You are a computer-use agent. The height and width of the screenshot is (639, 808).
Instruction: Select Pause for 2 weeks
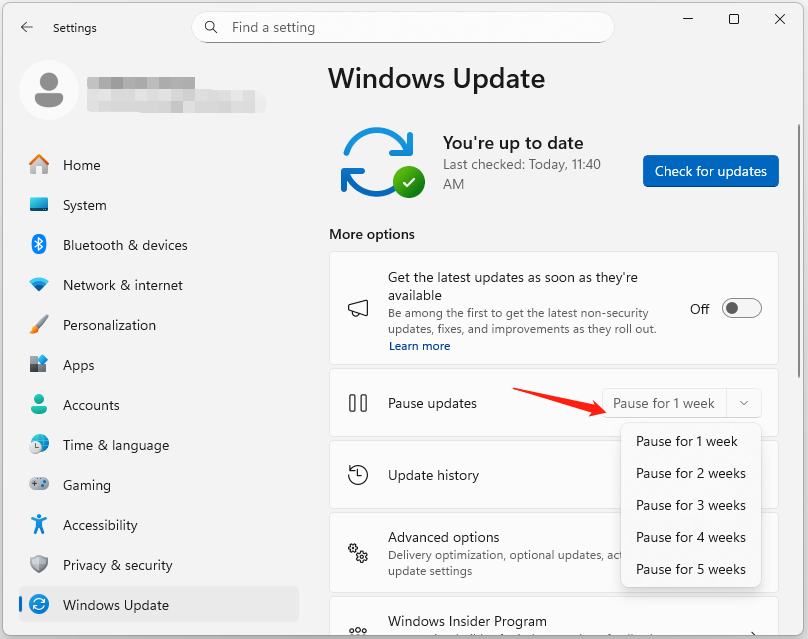691,473
